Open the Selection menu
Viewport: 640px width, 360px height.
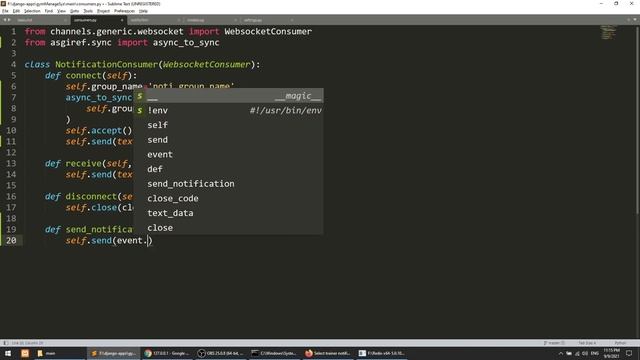(32, 11)
